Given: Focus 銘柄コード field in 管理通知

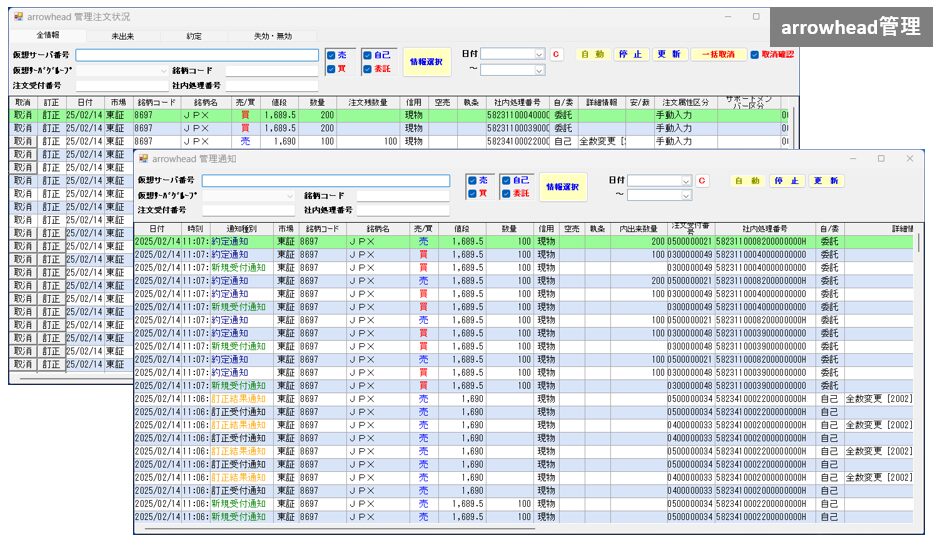Looking at the screenshot, I should point(403,196).
